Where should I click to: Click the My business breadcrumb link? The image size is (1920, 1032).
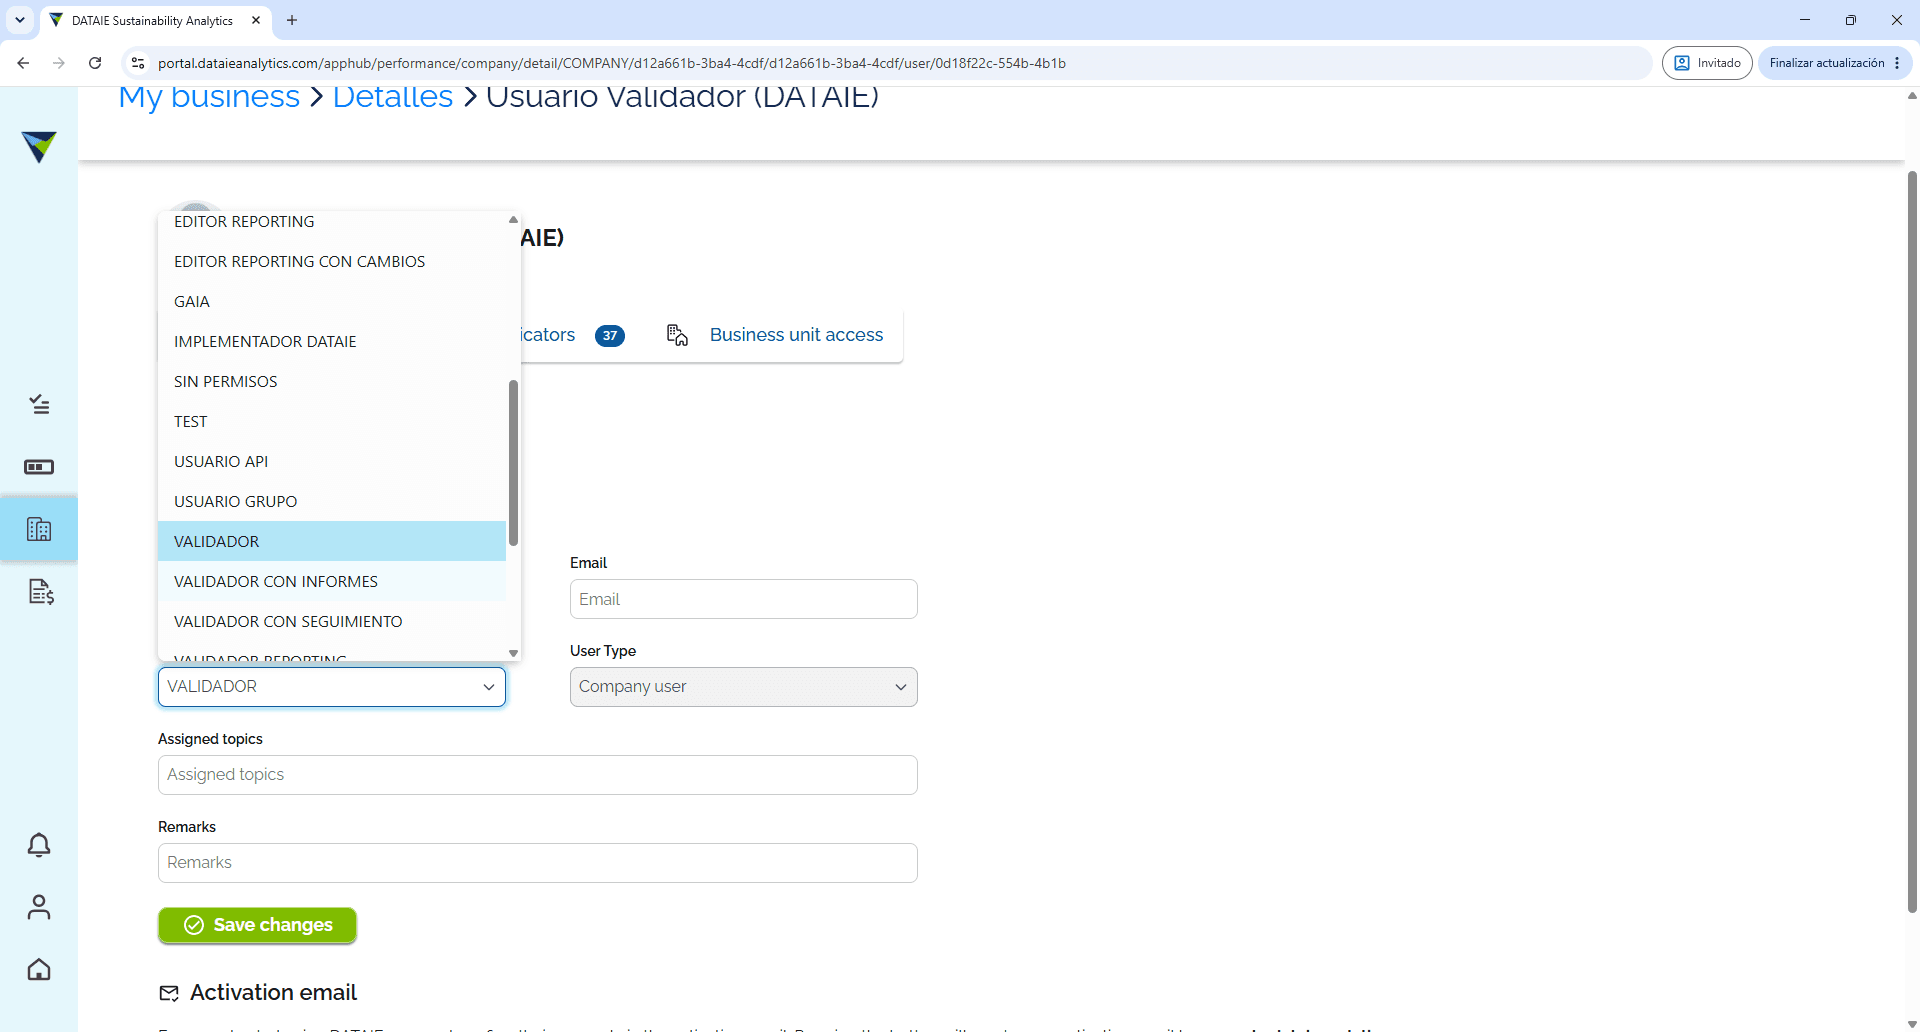(209, 97)
